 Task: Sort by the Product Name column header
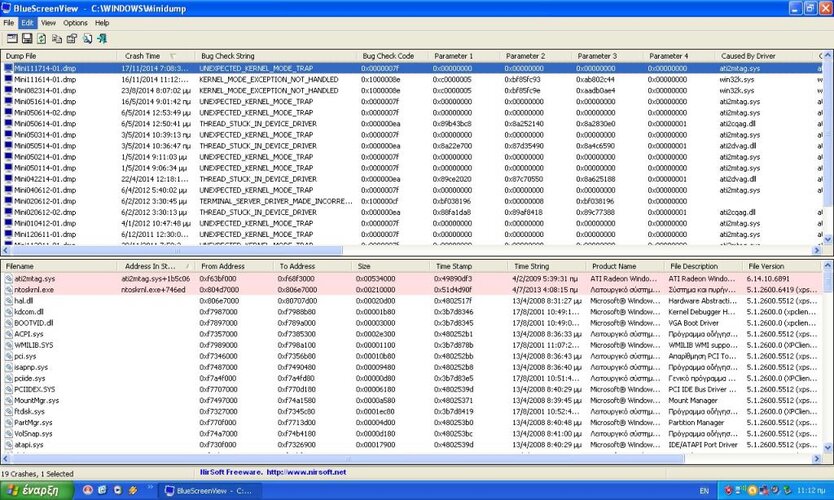pyautogui.click(x=623, y=266)
